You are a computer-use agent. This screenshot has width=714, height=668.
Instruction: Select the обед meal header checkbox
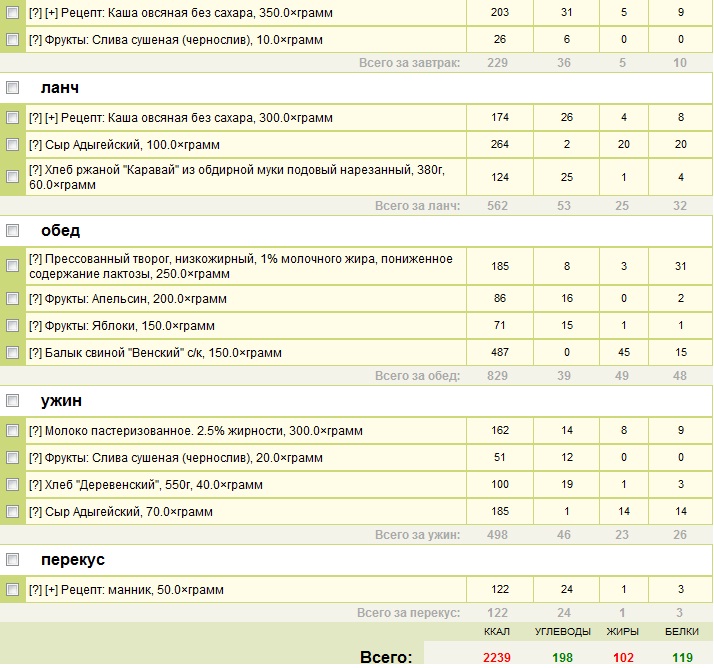click(13, 231)
